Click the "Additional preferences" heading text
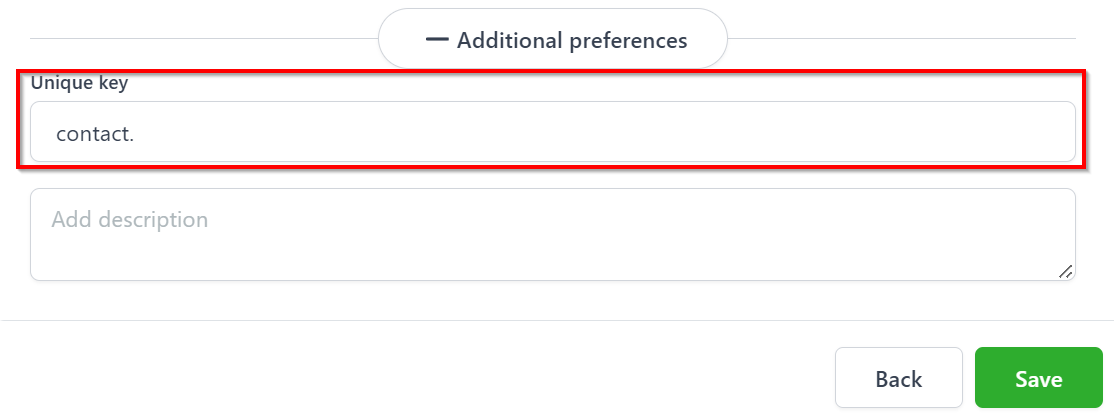This screenshot has height=415, width=1114. coord(572,40)
